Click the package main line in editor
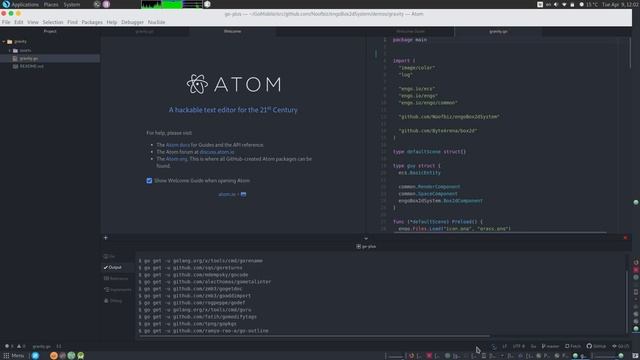This screenshot has height=360, width=640. [x=410, y=40]
